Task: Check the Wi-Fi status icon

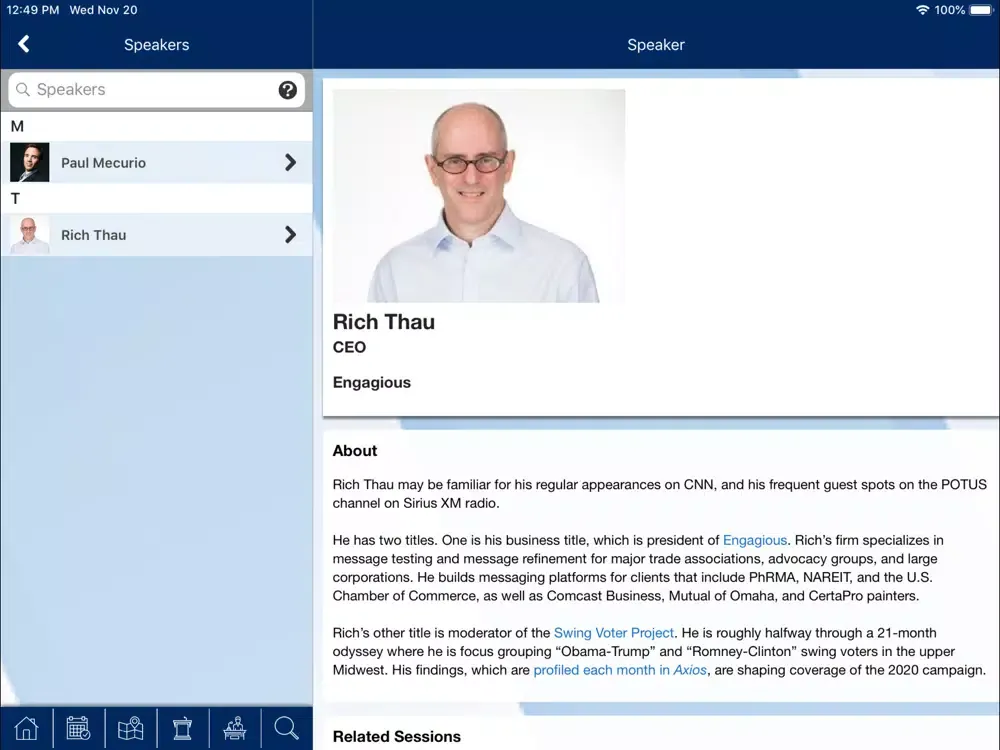Action: 922,10
